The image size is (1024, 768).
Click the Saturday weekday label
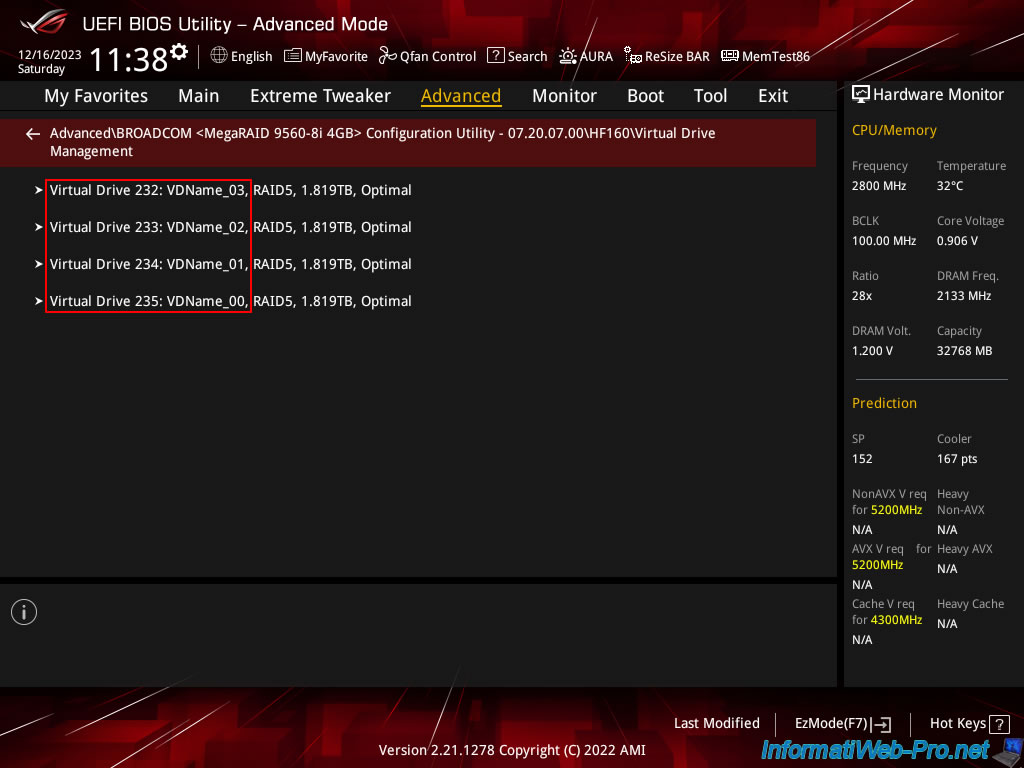coord(41,69)
